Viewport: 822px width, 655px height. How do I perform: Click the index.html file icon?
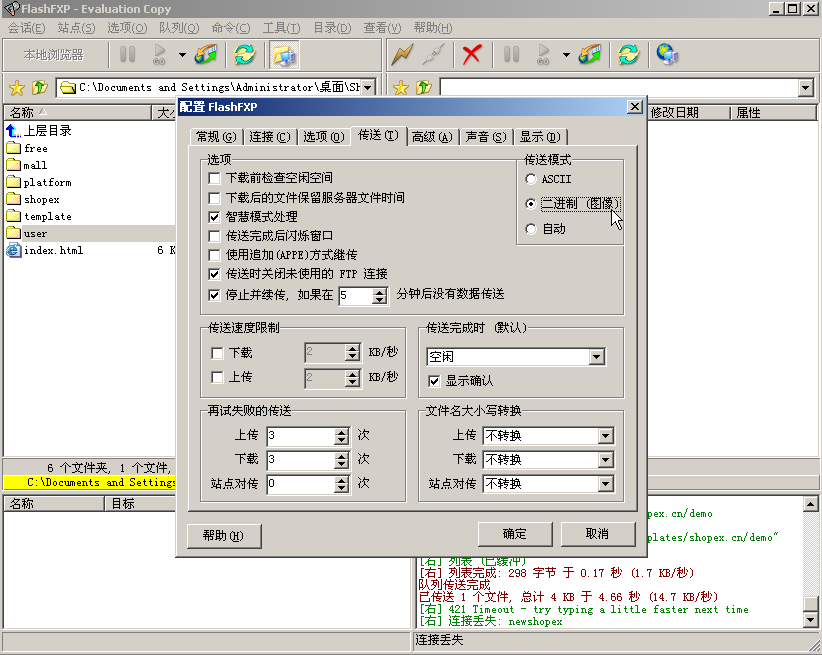pyautogui.click(x=13, y=250)
